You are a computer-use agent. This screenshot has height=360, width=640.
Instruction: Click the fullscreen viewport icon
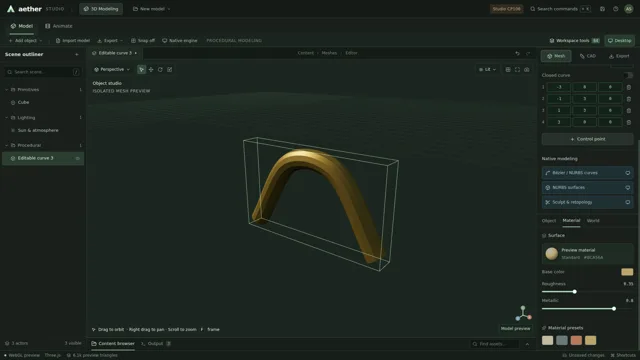click(517, 70)
